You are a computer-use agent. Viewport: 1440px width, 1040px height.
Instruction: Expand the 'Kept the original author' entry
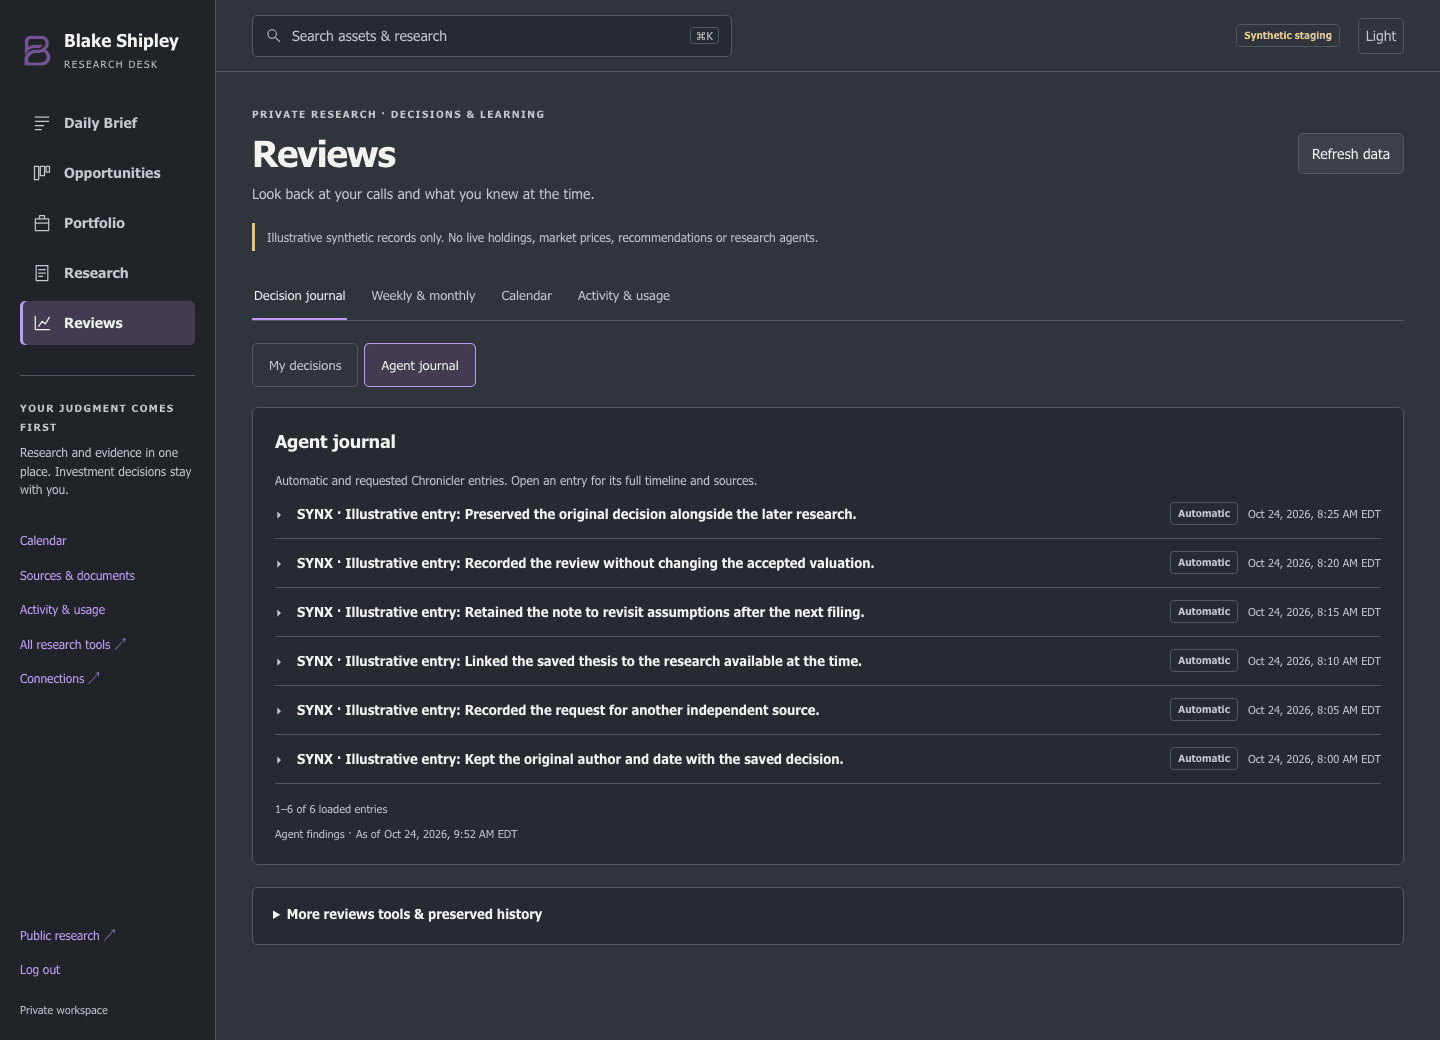828,759
